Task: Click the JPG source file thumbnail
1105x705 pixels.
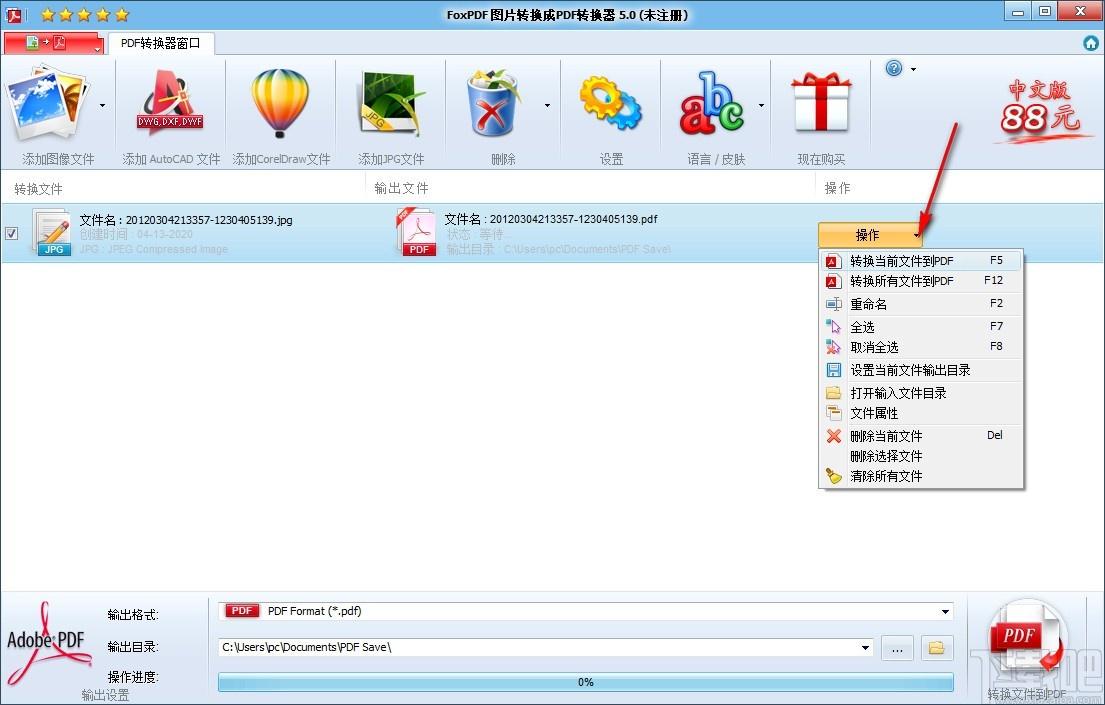Action: pyautogui.click(x=52, y=232)
